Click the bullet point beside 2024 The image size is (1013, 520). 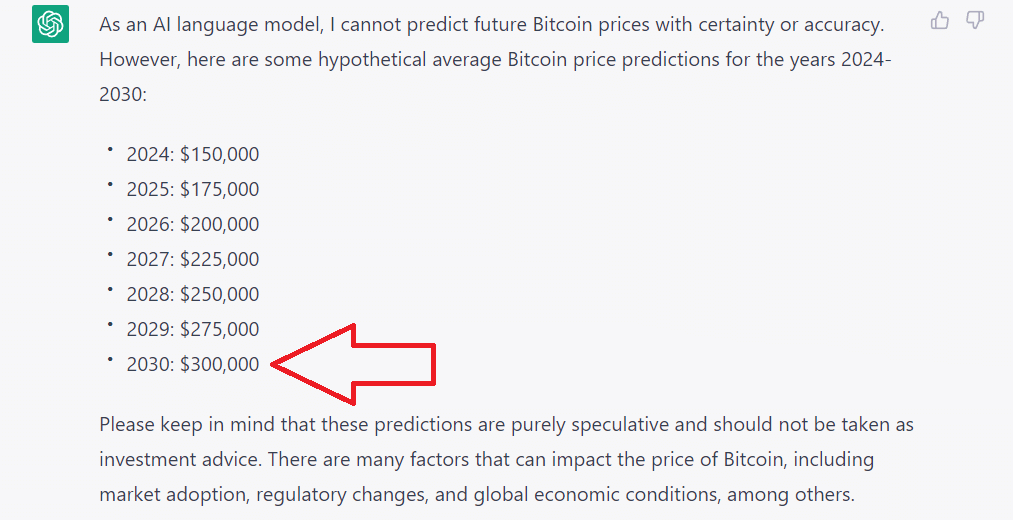tap(109, 150)
